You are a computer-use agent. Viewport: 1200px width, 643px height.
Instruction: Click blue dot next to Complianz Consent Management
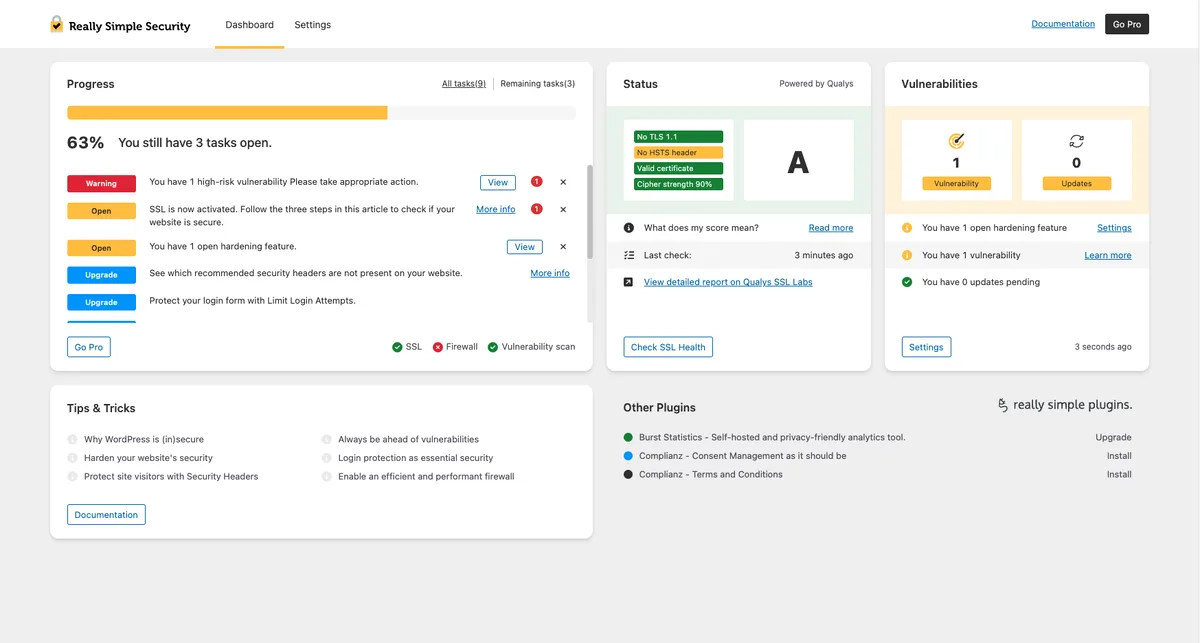tap(628, 456)
